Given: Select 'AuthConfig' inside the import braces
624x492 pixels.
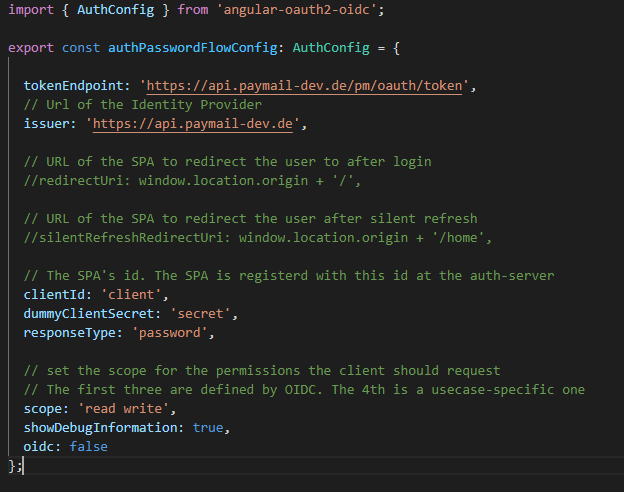Looking at the screenshot, I should click(x=116, y=10).
